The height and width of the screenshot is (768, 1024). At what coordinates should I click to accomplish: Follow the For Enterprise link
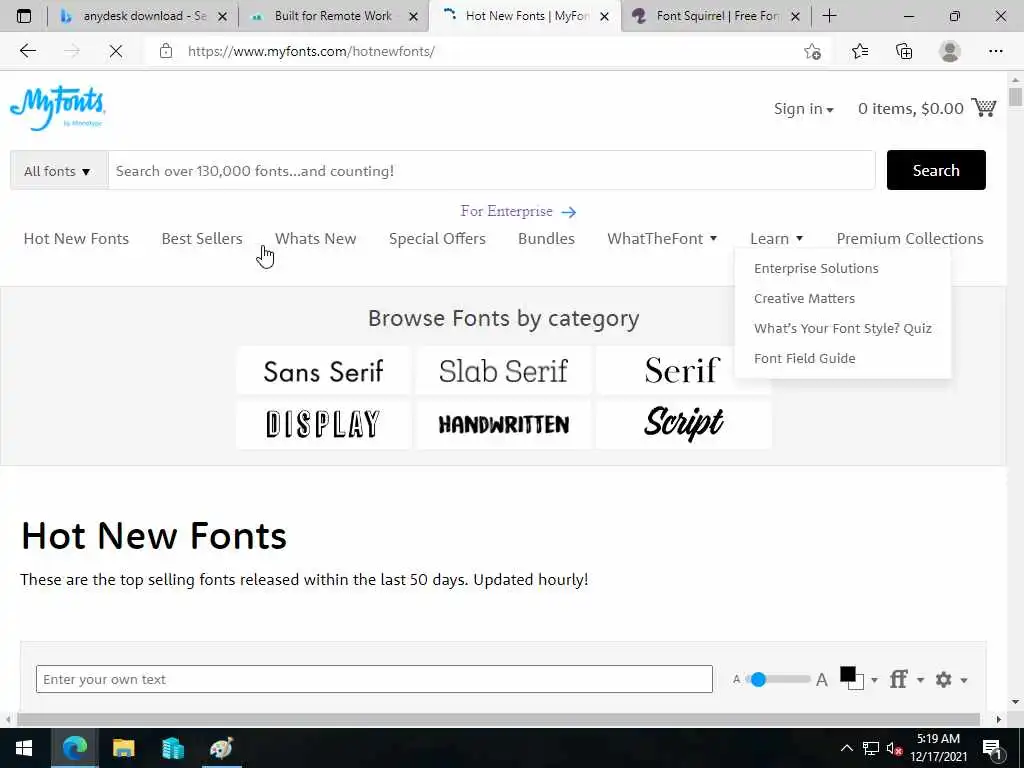(518, 212)
